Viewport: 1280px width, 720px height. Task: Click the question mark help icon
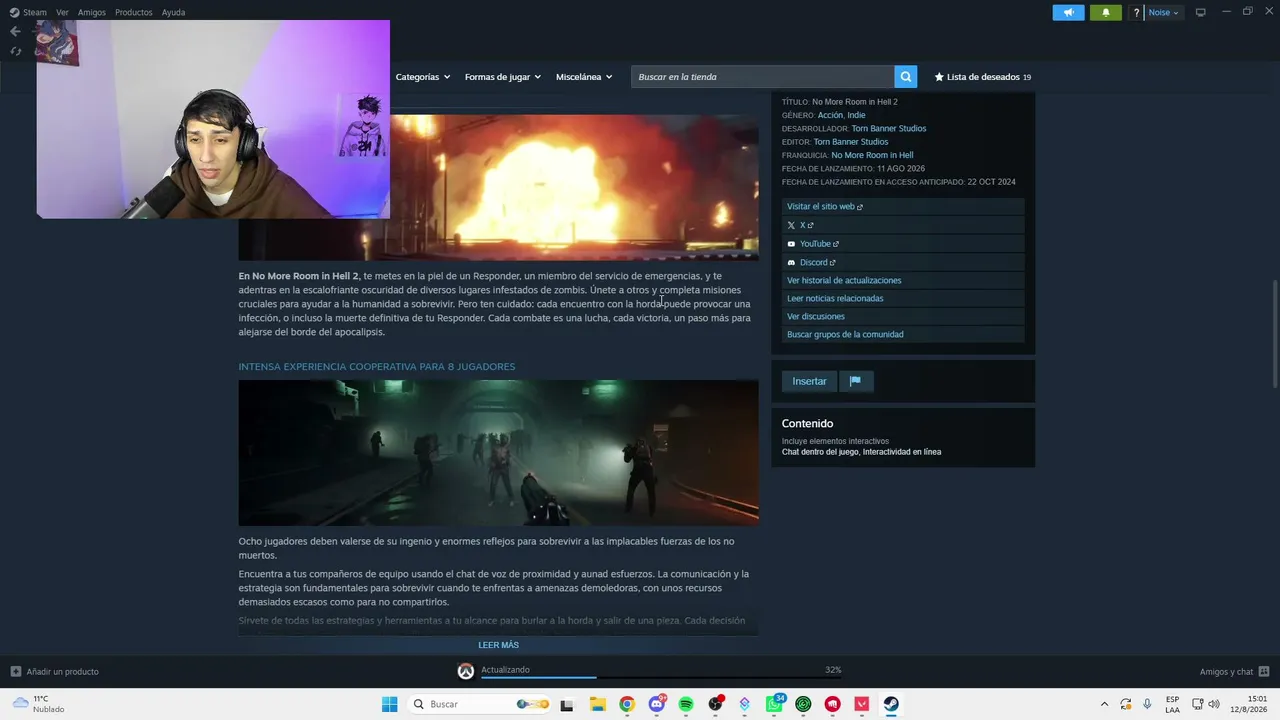(x=1136, y=12)
